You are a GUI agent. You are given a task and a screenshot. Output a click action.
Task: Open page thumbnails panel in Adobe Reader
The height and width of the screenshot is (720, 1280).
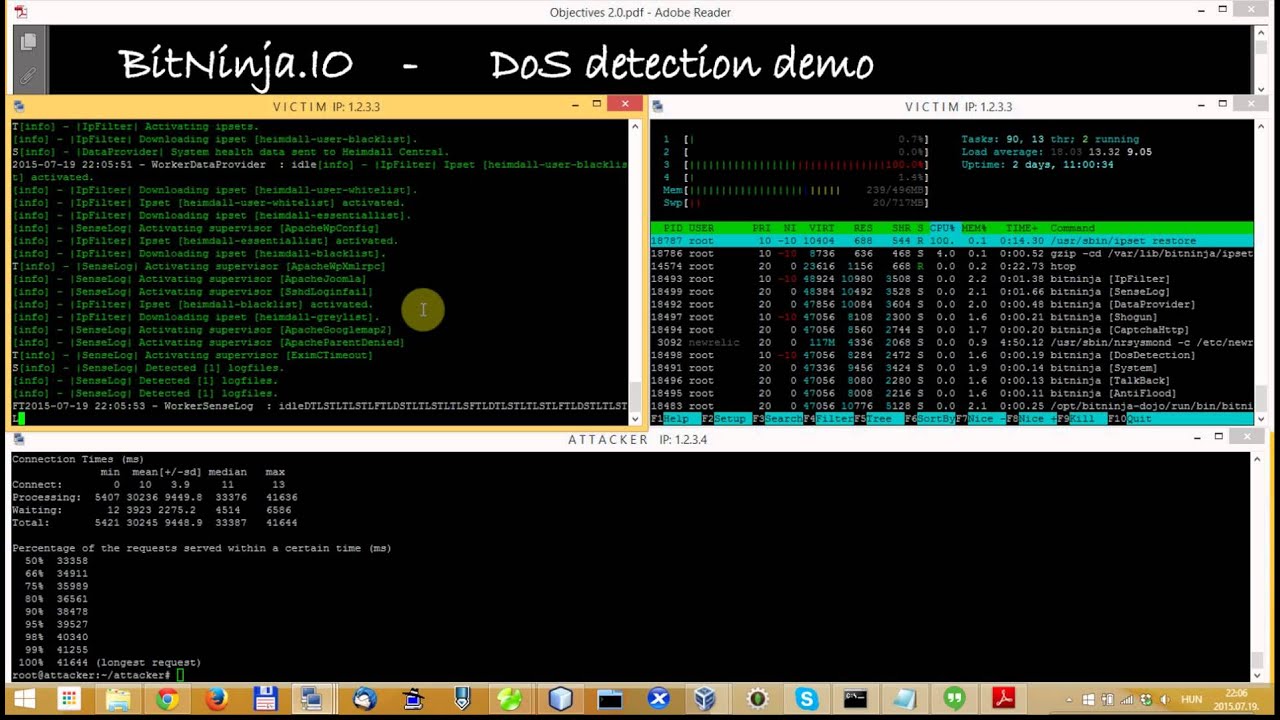point(28,42)
